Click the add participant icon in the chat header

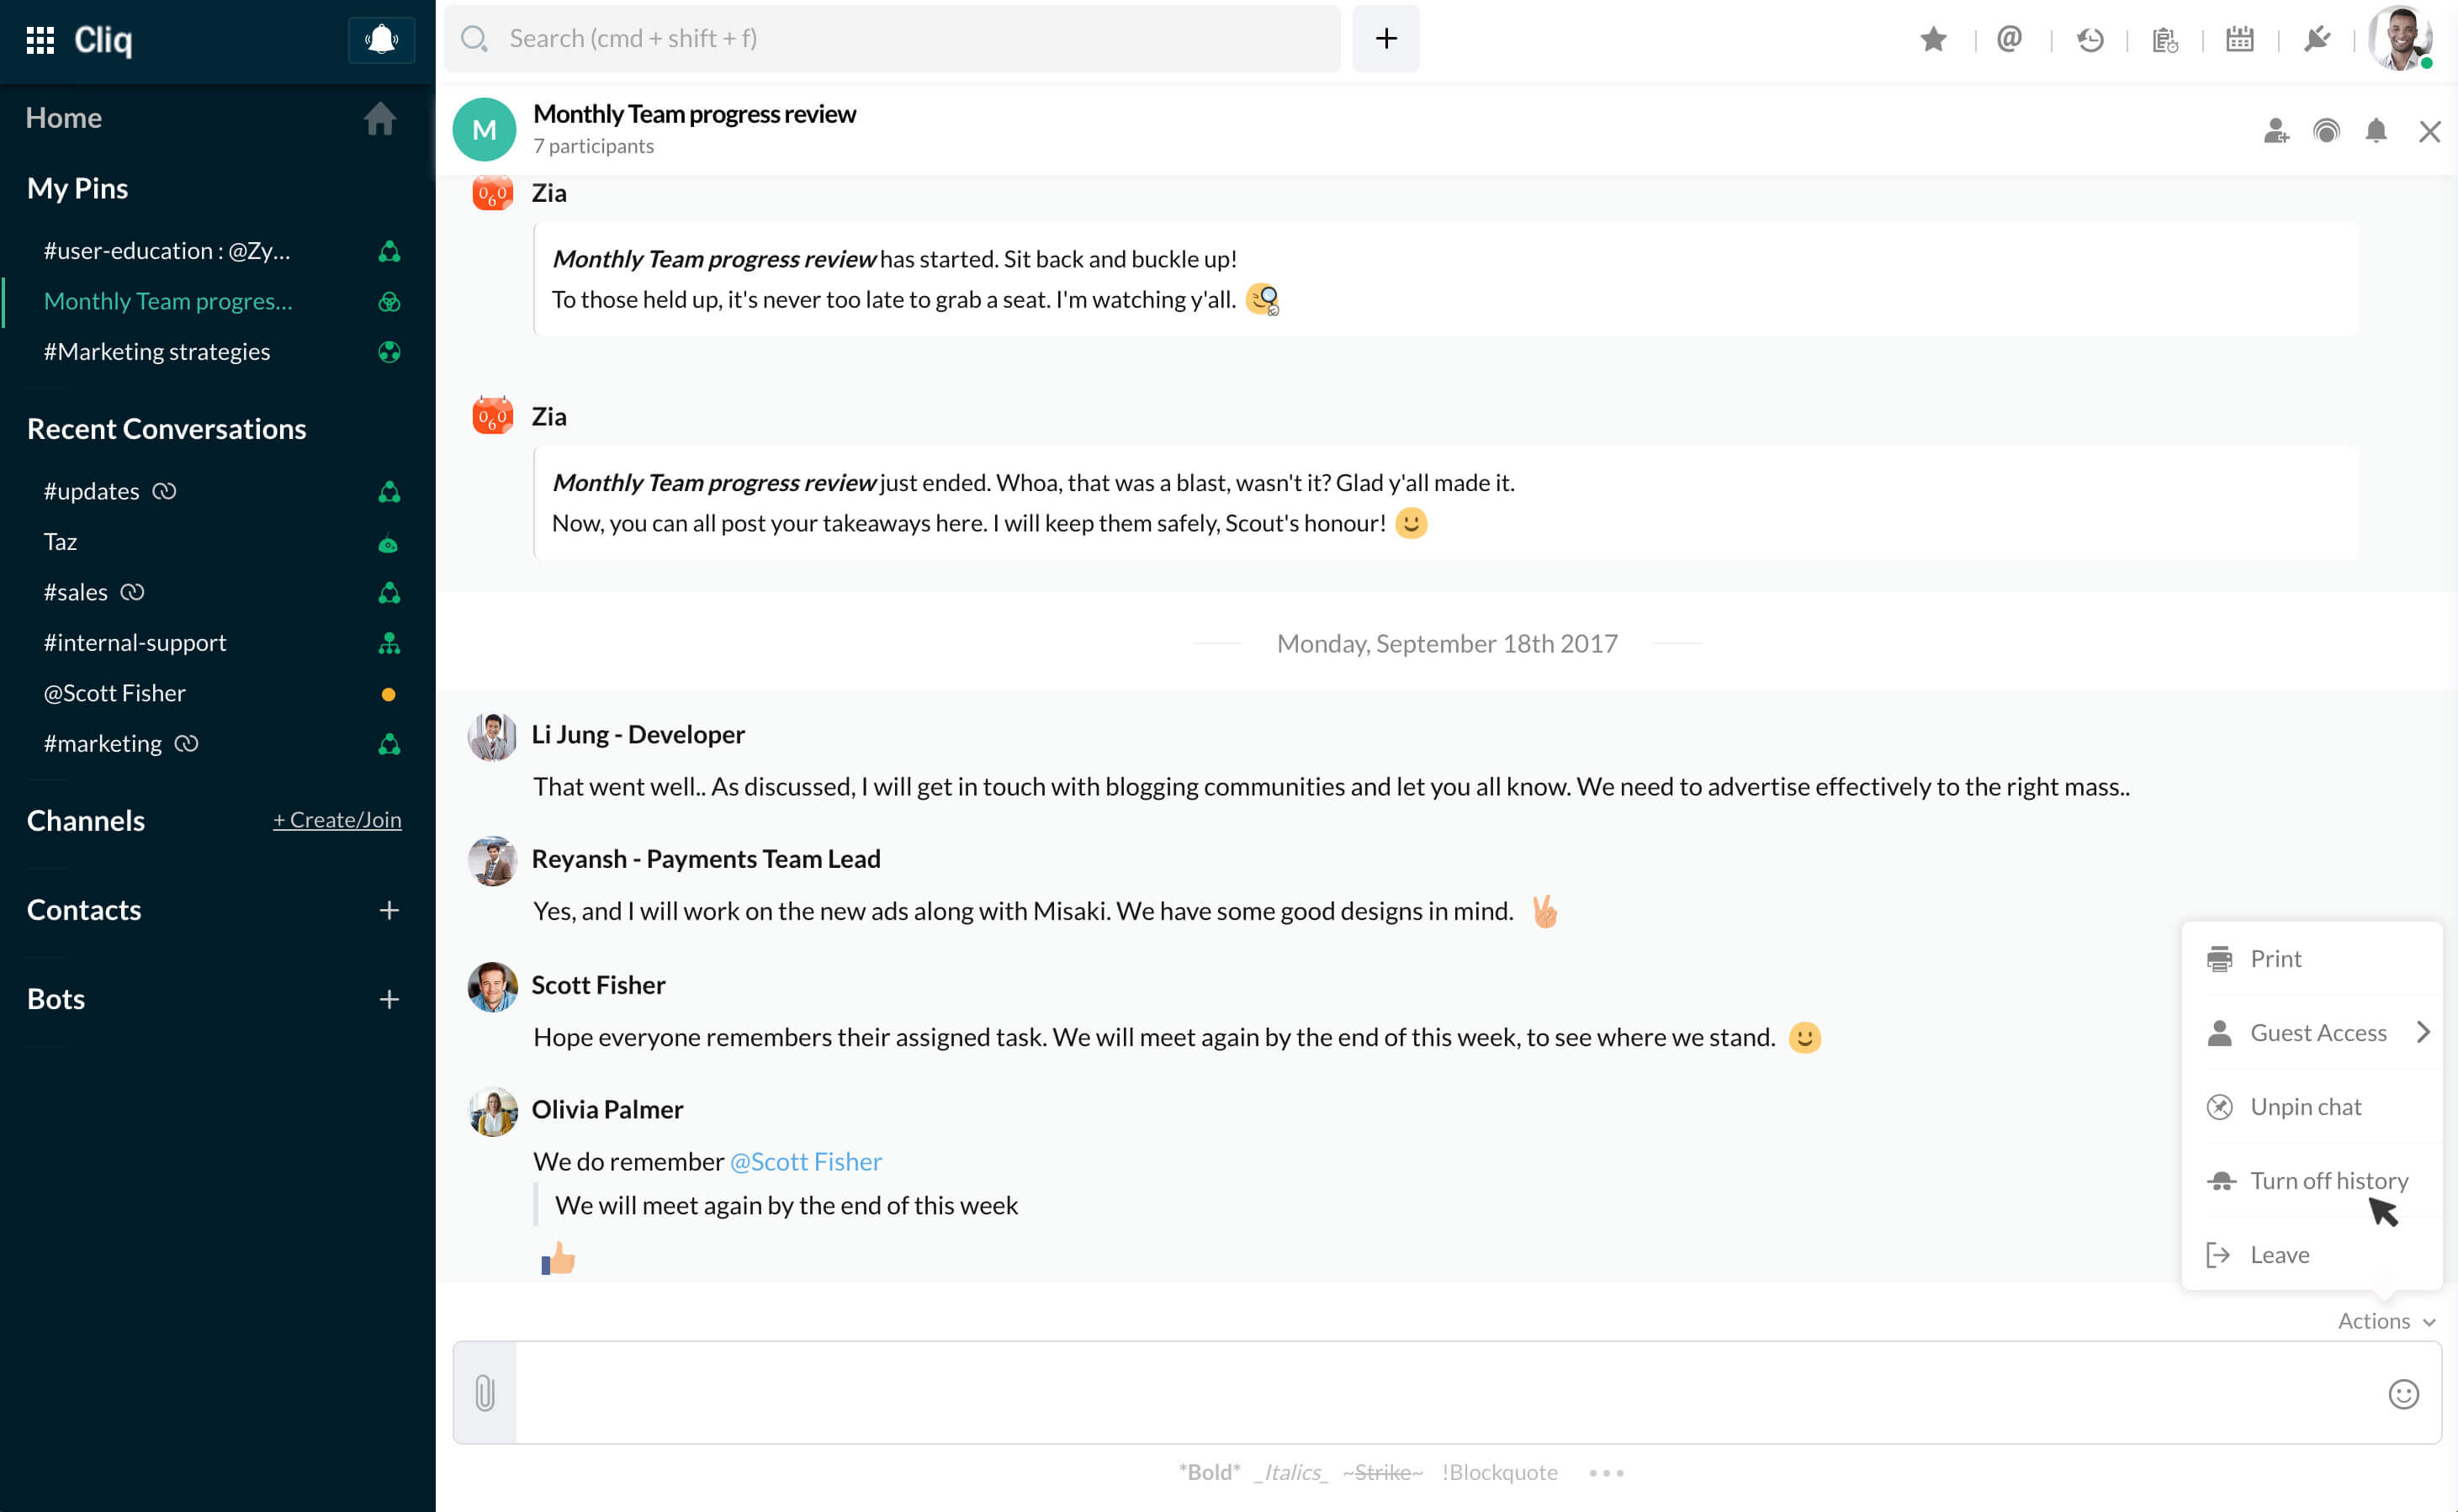pos(2277,131)
